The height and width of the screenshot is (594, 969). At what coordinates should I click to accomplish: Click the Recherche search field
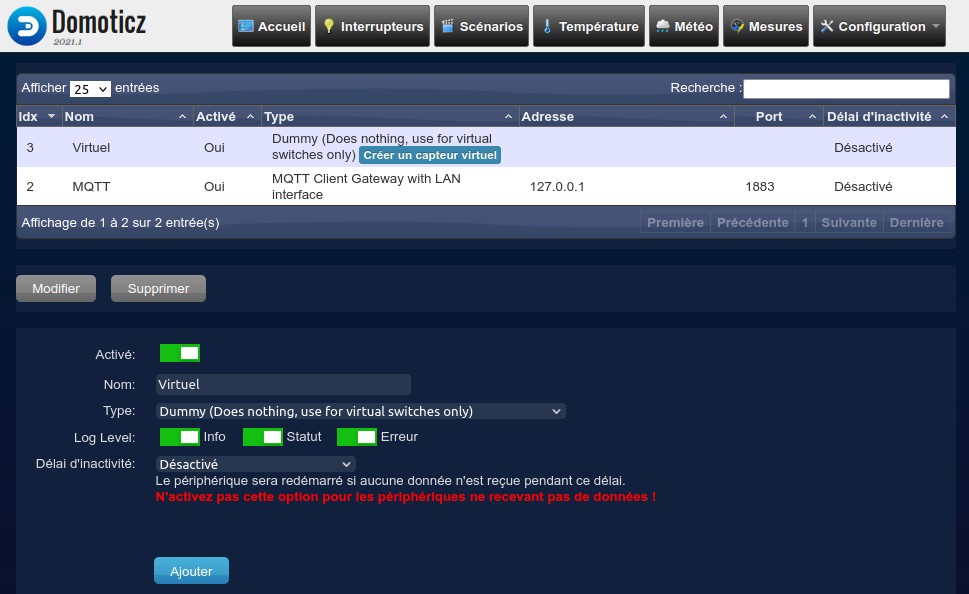845,89
